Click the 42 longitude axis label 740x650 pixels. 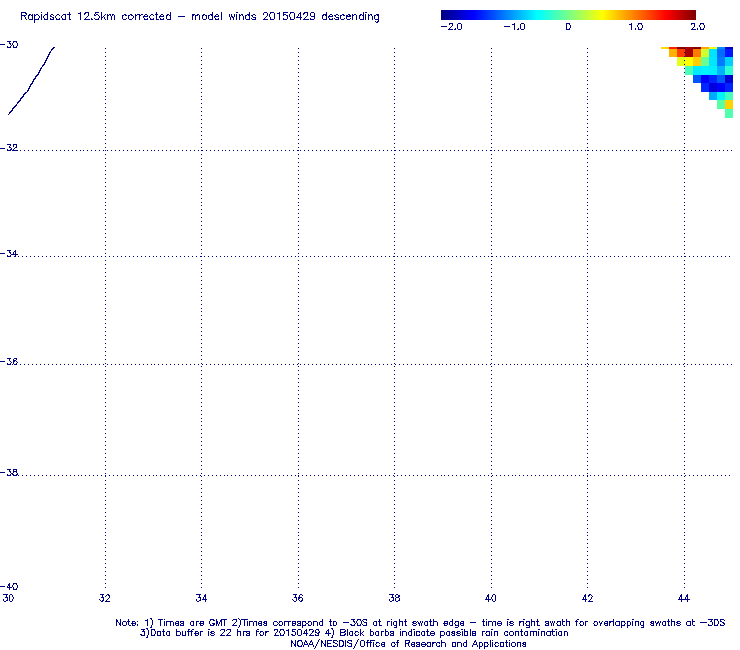coord(587,599)
